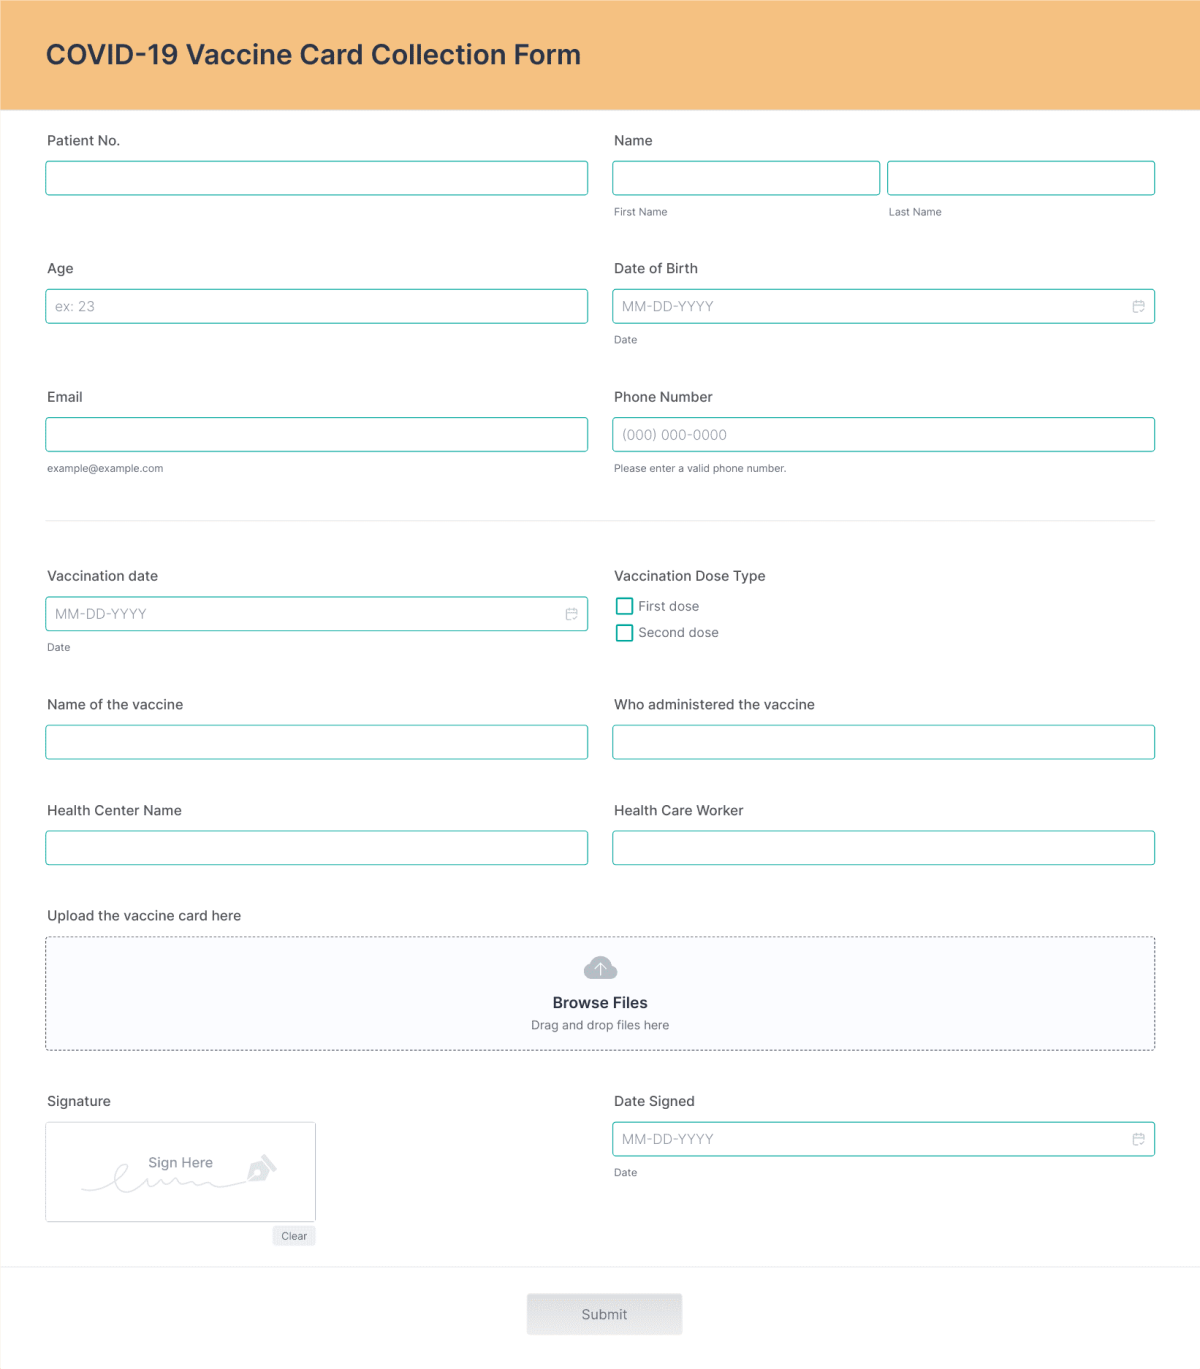
Task: Select the First Name field
Action: pyautogui.click(x=746, y=177)
